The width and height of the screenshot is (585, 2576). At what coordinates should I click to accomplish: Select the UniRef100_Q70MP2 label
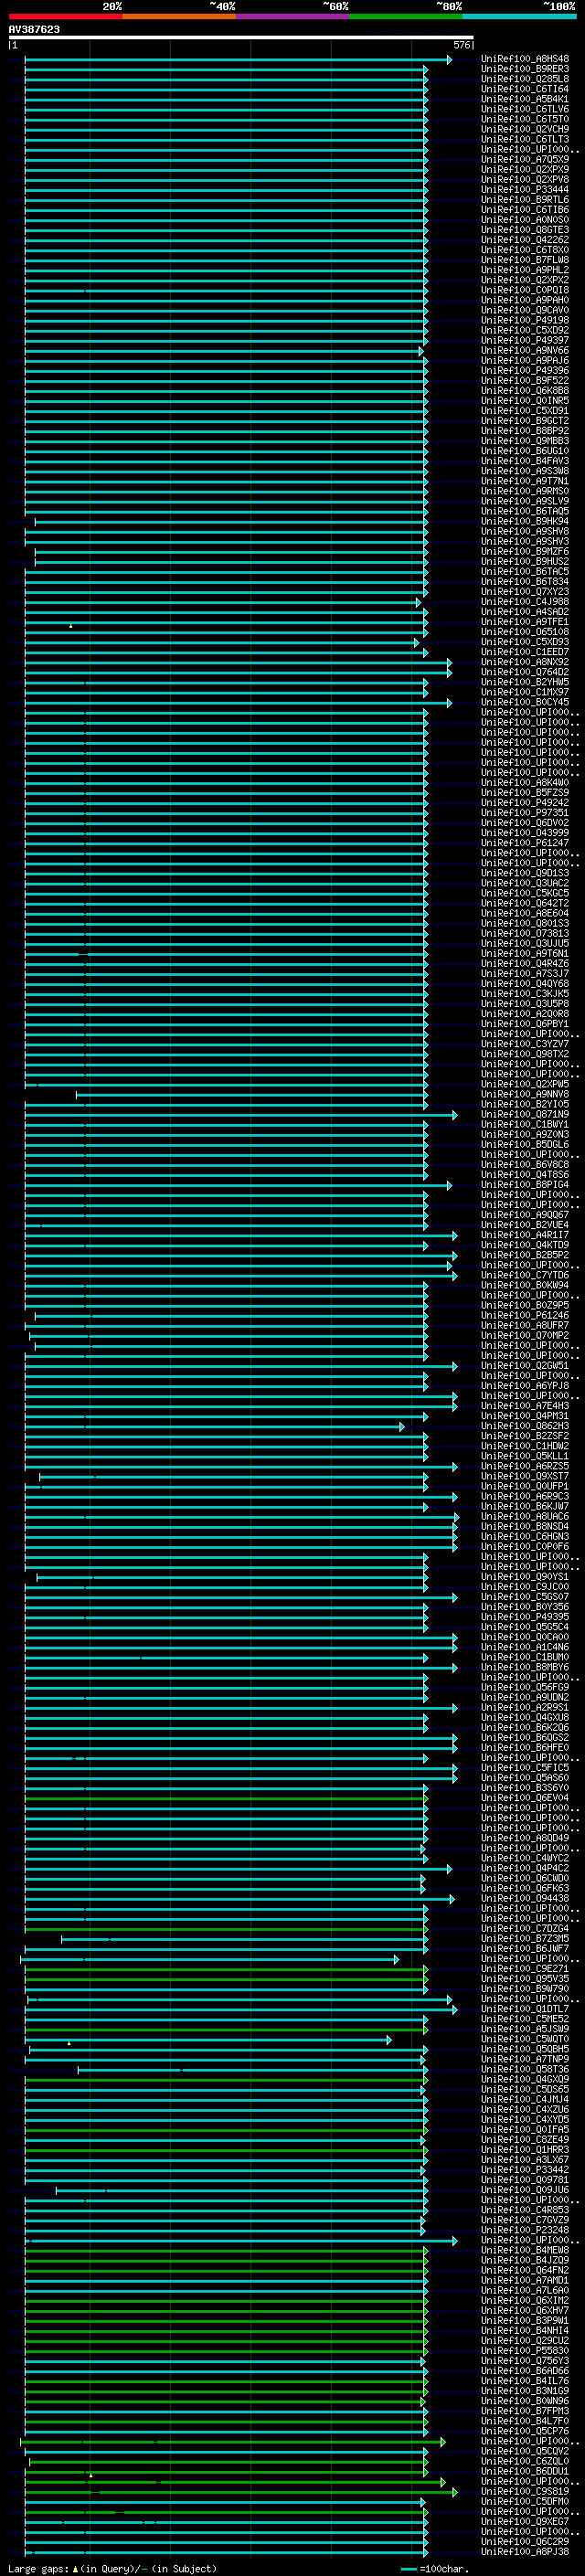(525, 1336)
